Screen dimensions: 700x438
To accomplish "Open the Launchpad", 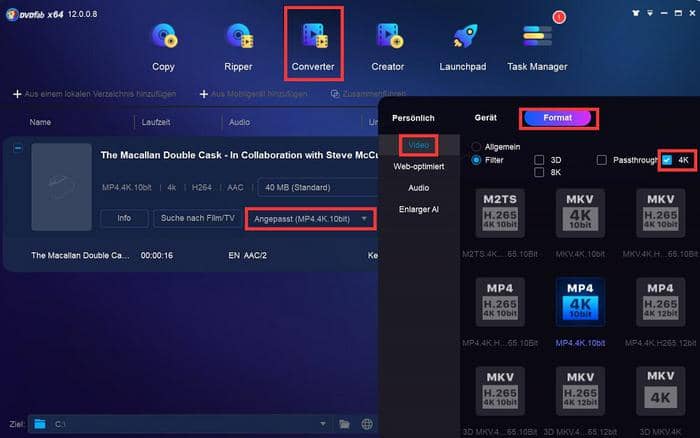I will click(x=463, y=46).
